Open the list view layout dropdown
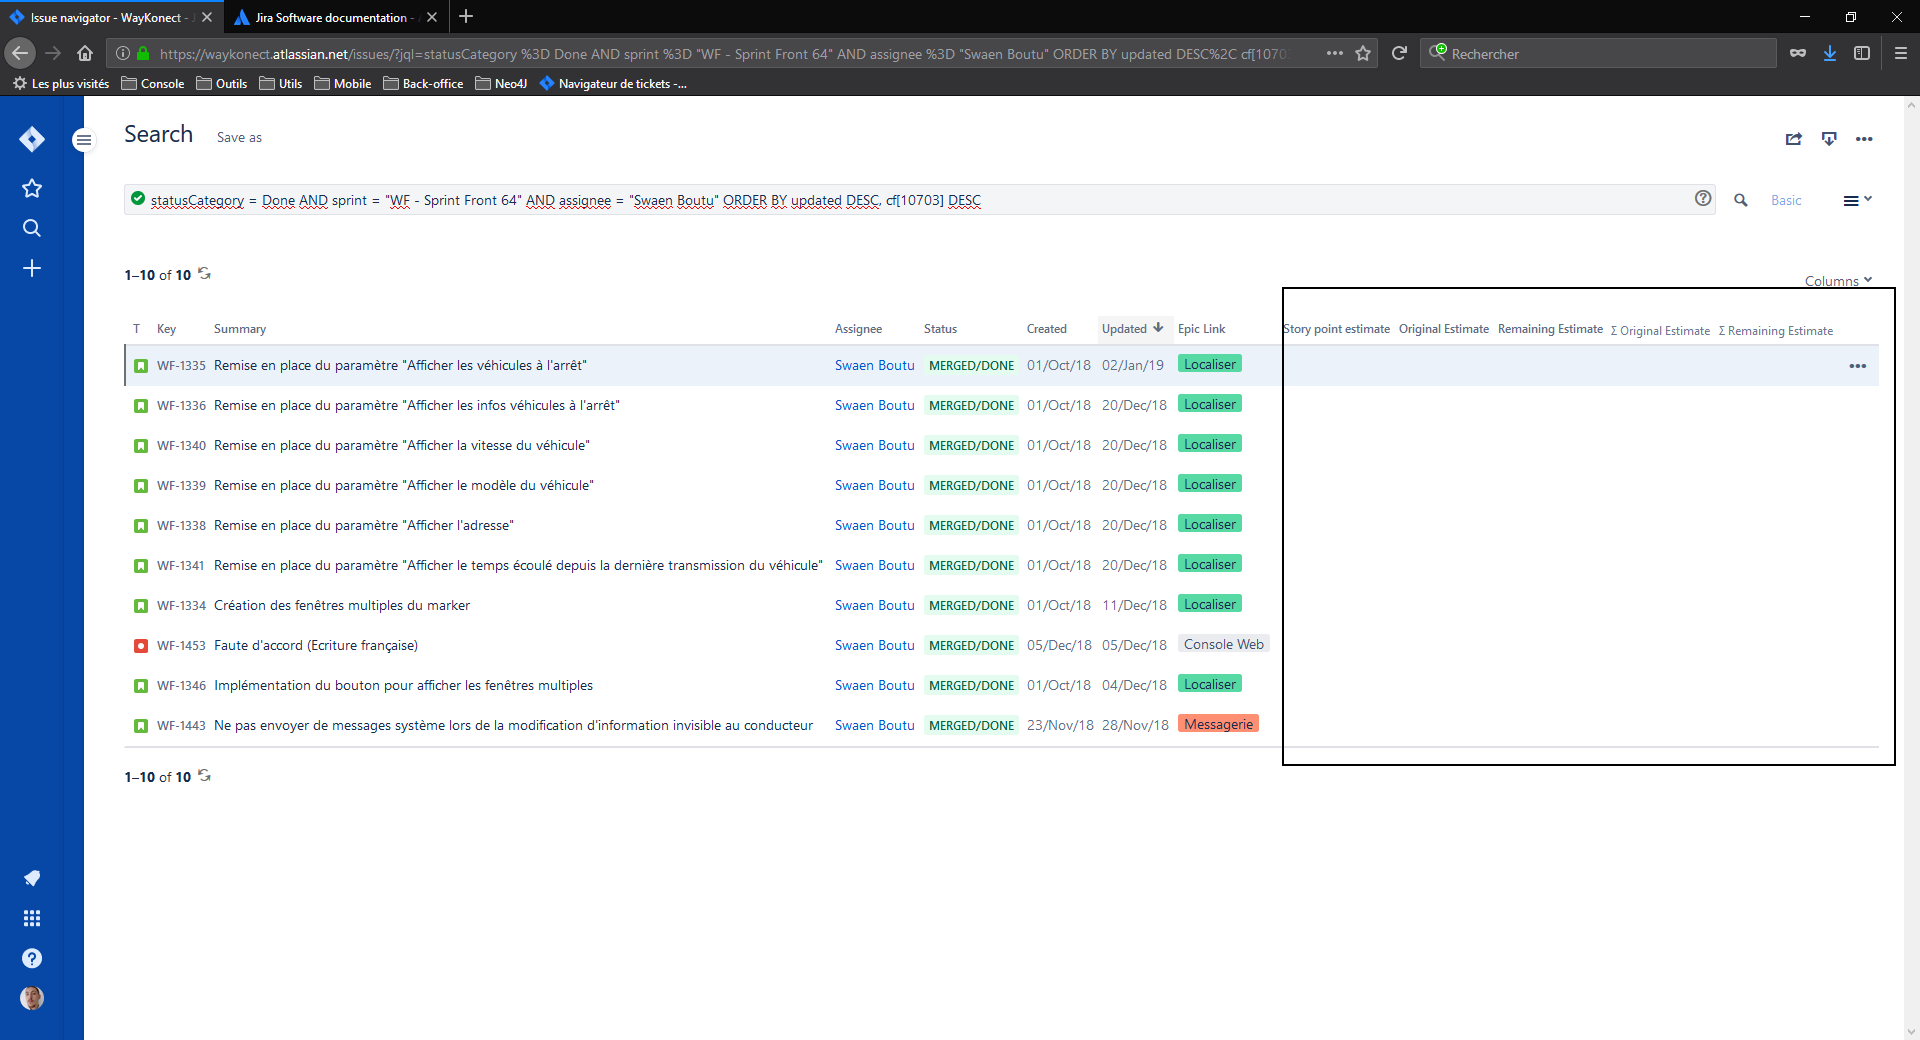 tap(1857, 200)
